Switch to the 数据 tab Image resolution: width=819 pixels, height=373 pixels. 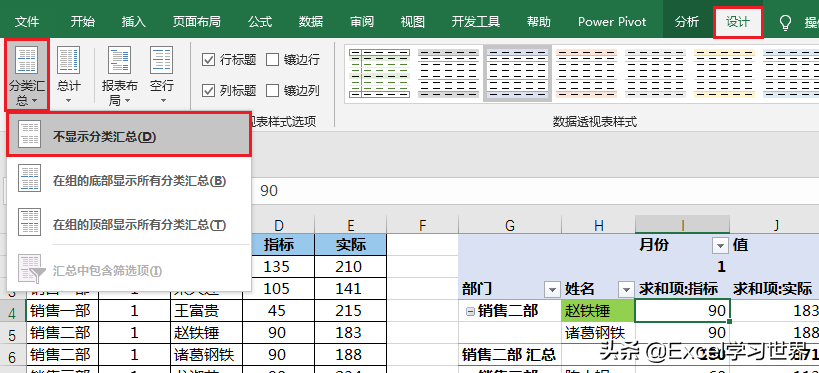(311, 21)
